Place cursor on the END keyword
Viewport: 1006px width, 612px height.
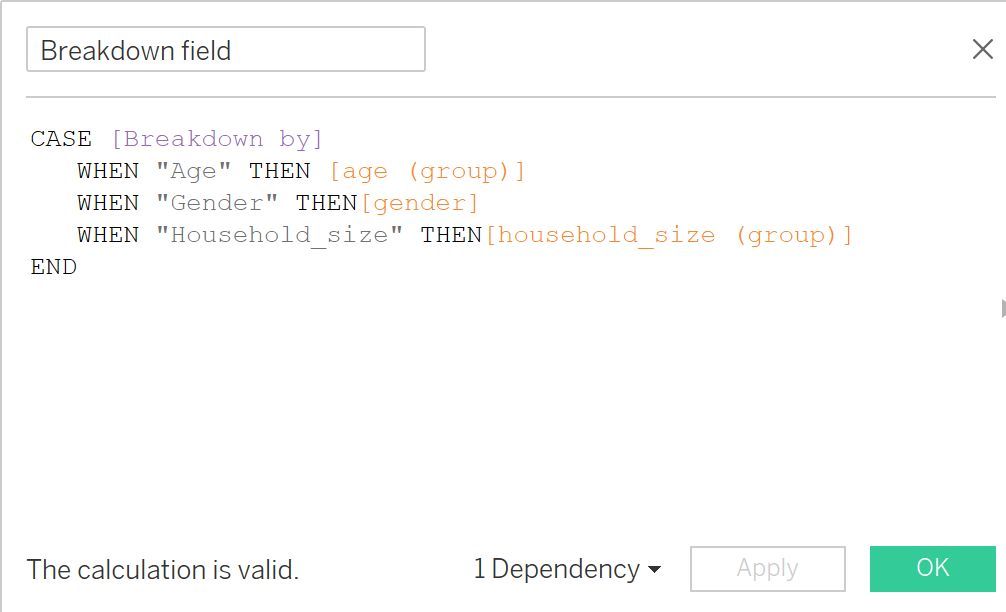point(54,267)
